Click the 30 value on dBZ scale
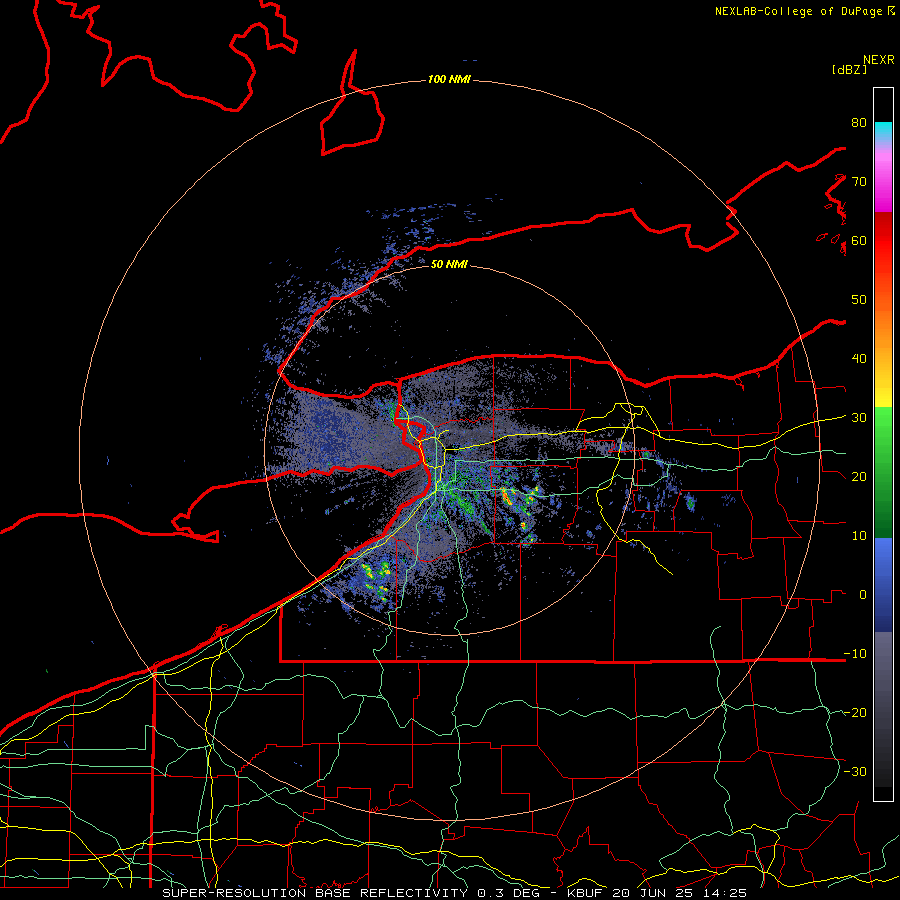The height and width of the screenshot is (900, 900). coord(859,418)
